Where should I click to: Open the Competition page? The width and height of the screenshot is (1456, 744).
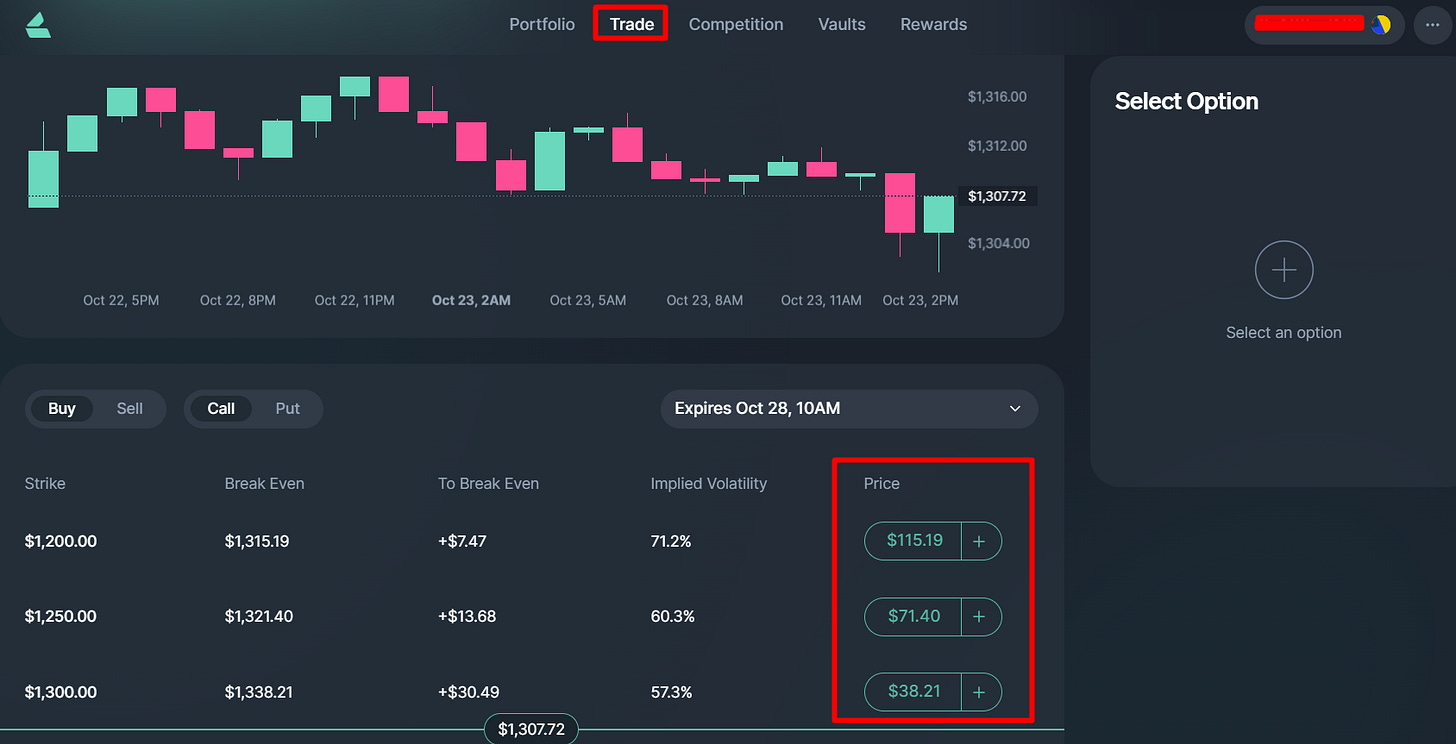pyautogui.click(x=736, y=24)
